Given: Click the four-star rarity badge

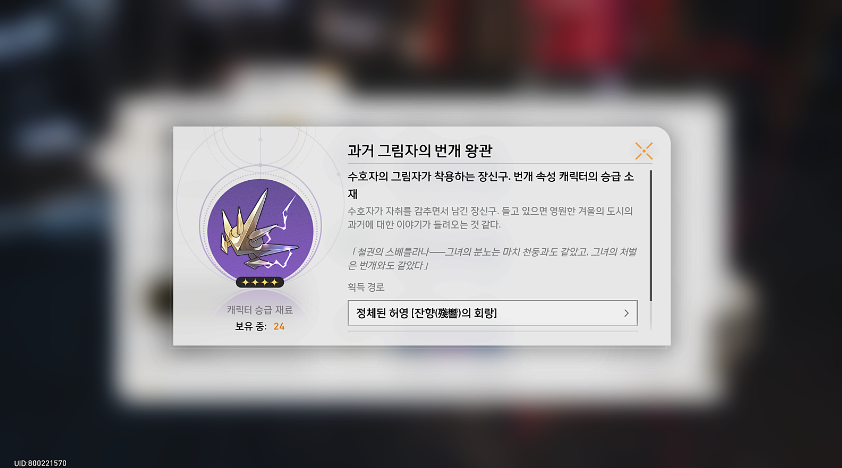Looking at the screenshot, I should [x=260, y=282].
